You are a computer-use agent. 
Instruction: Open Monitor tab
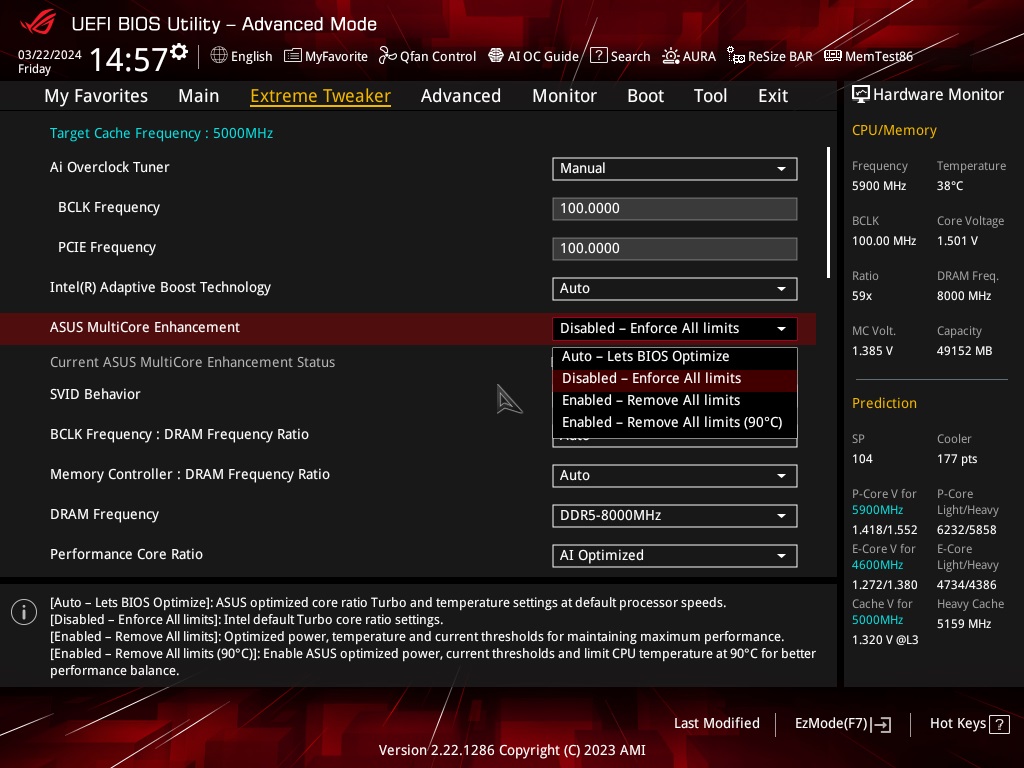pyautogui.click(x=564, y=95)
